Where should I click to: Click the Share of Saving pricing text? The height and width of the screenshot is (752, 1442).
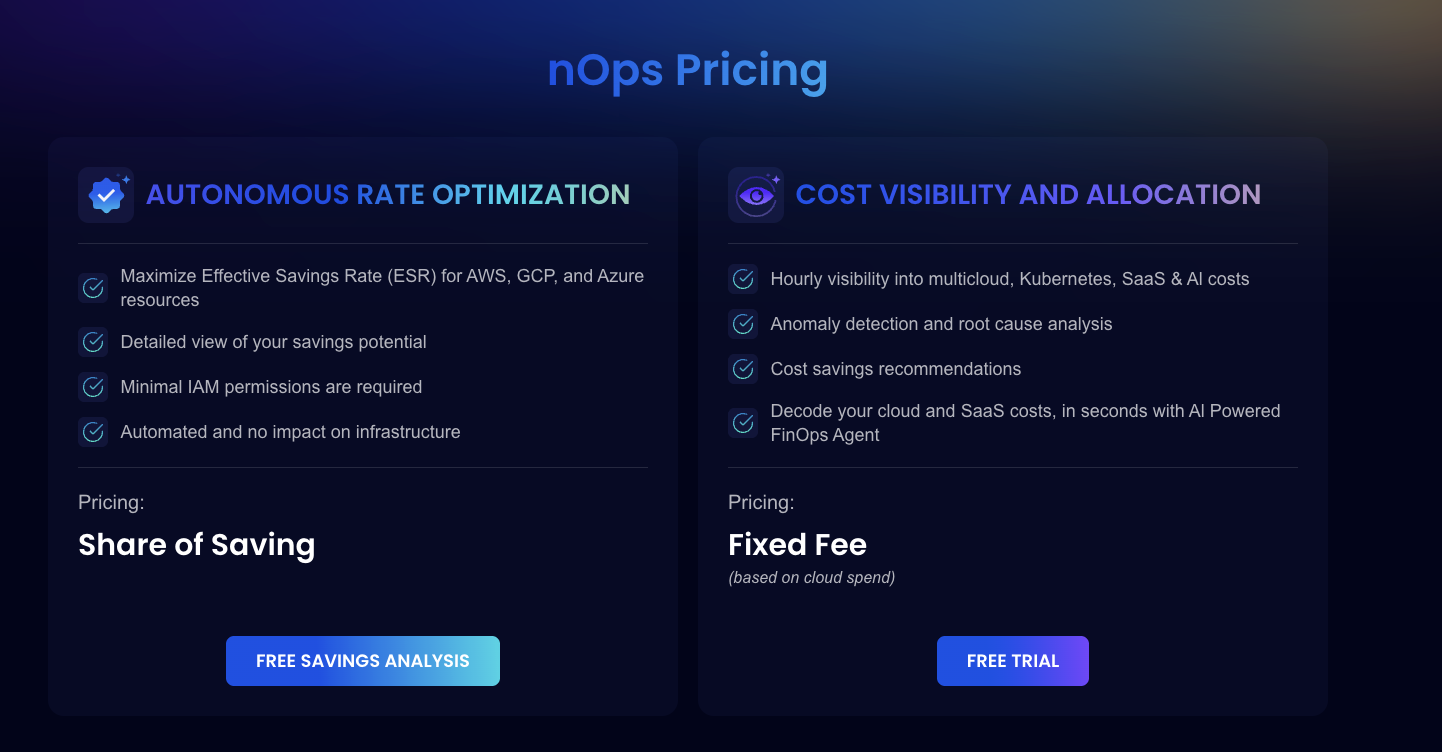point(197,545)
